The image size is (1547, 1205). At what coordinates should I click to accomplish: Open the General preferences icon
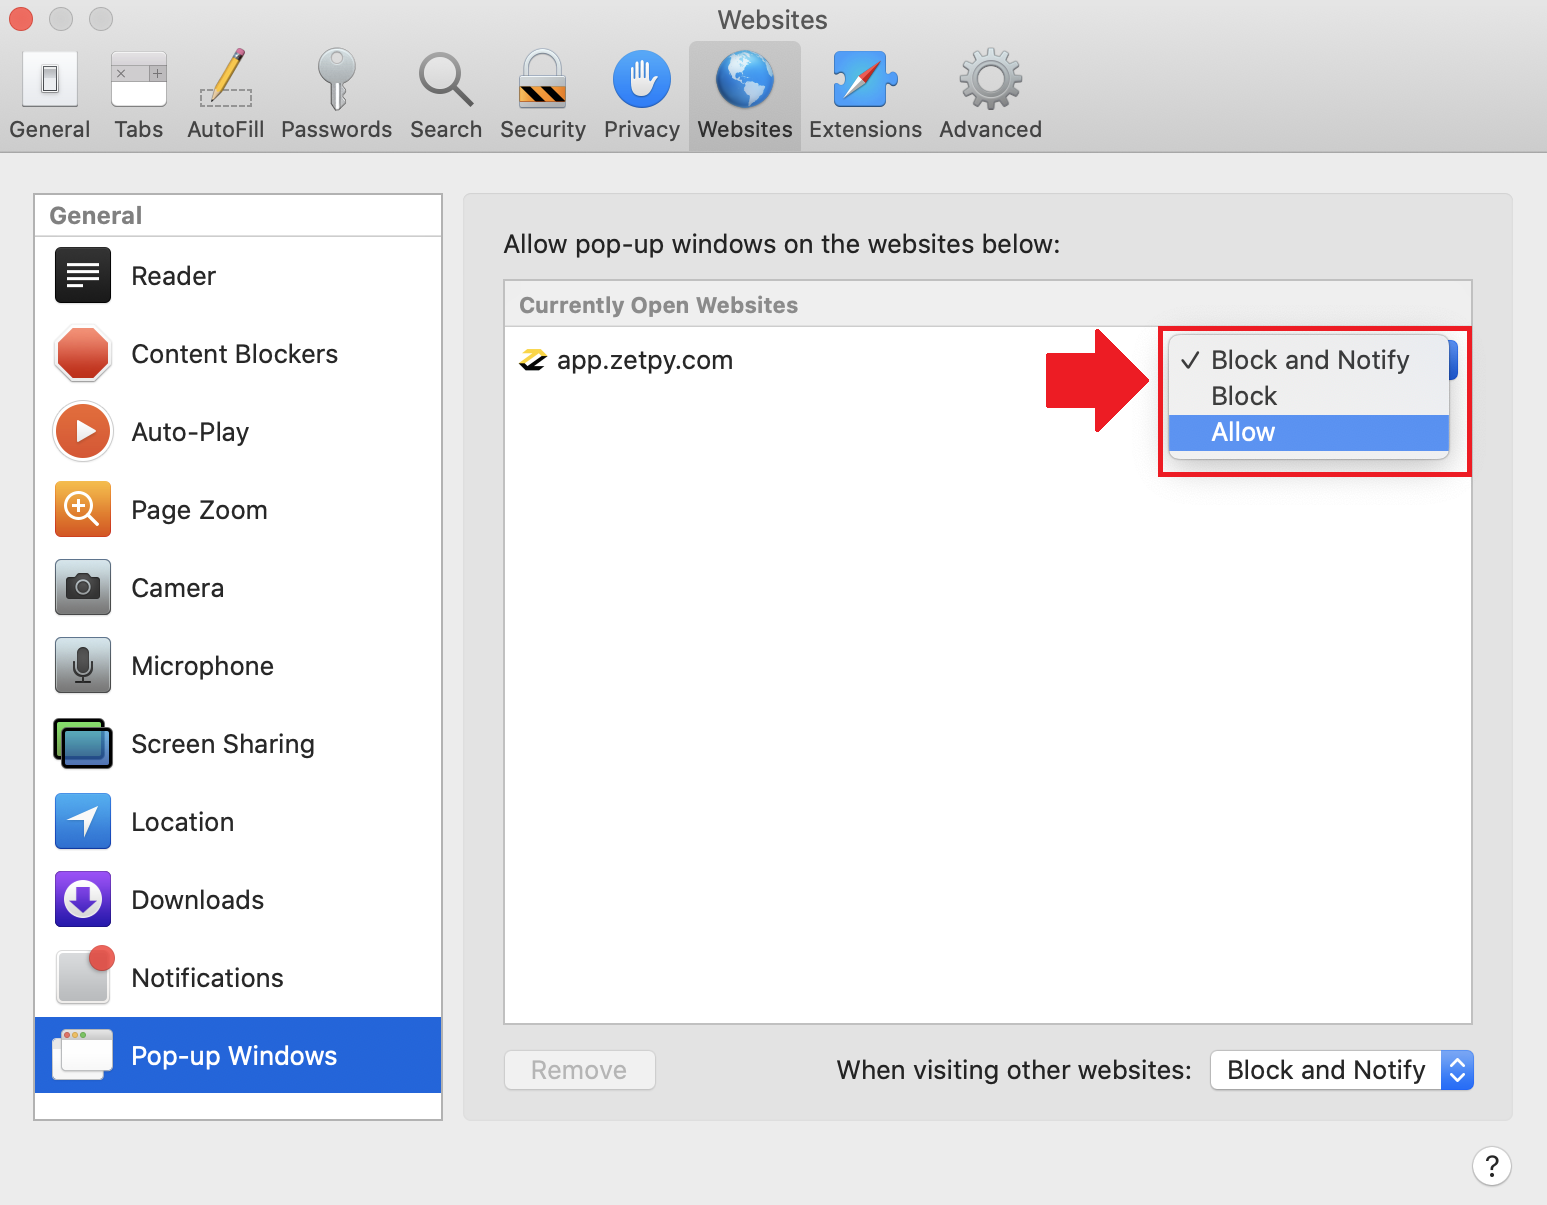(50, 80)
